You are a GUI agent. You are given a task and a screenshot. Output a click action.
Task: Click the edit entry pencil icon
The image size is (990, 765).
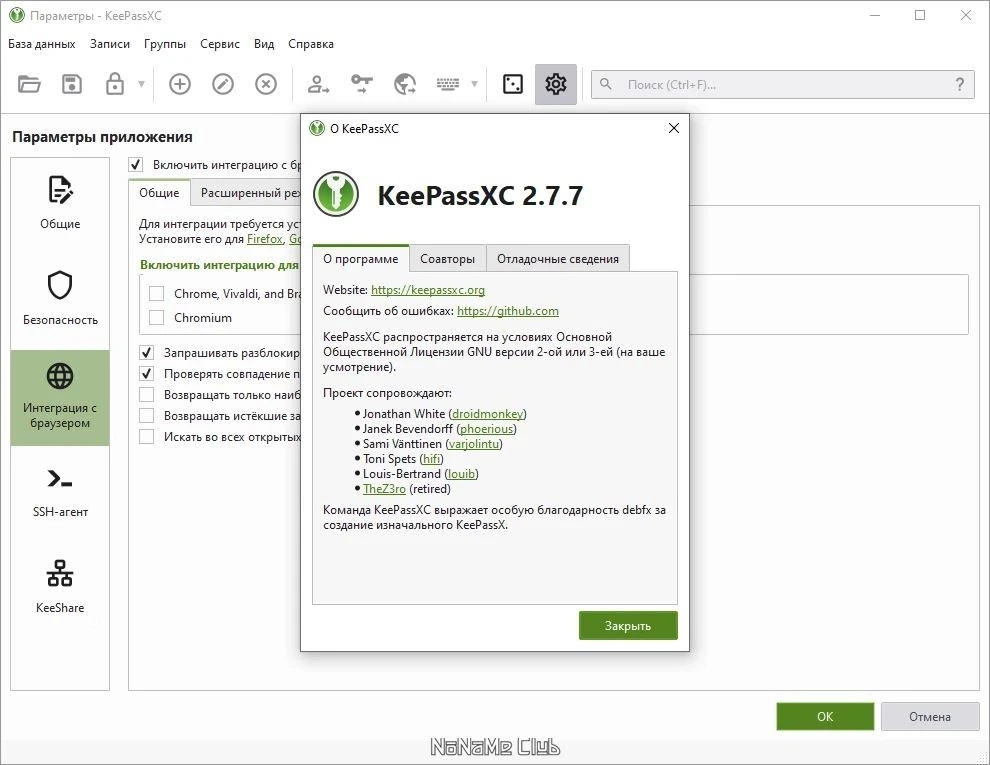223,84
